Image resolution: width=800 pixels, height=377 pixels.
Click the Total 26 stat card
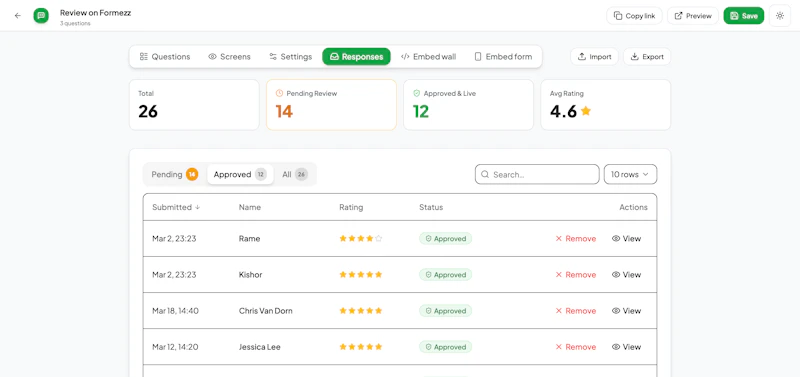click(x=194, y=105)
